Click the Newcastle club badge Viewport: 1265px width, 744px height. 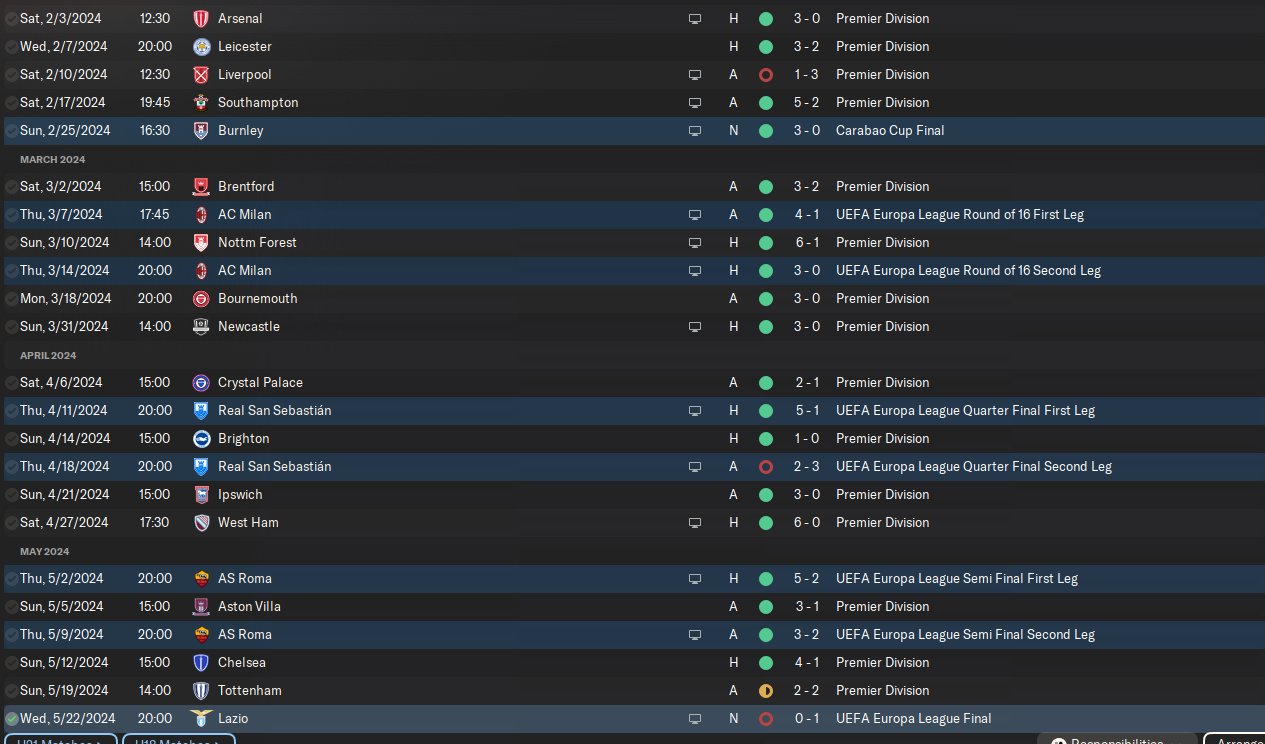coord(201,326)
